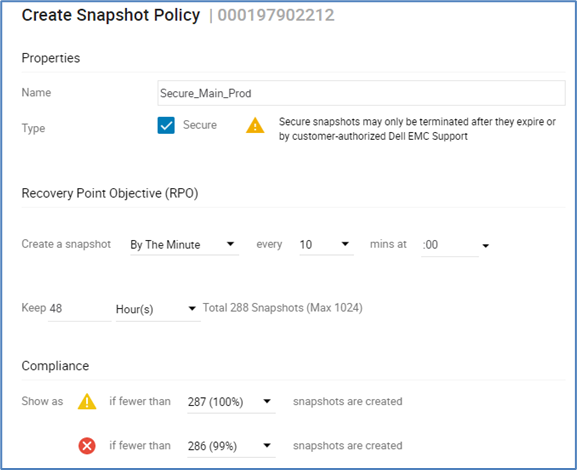Image resolution: width=577 pixels, height=470 pixels.
Task: Click the Secure label text
Action: pos(200,125)
